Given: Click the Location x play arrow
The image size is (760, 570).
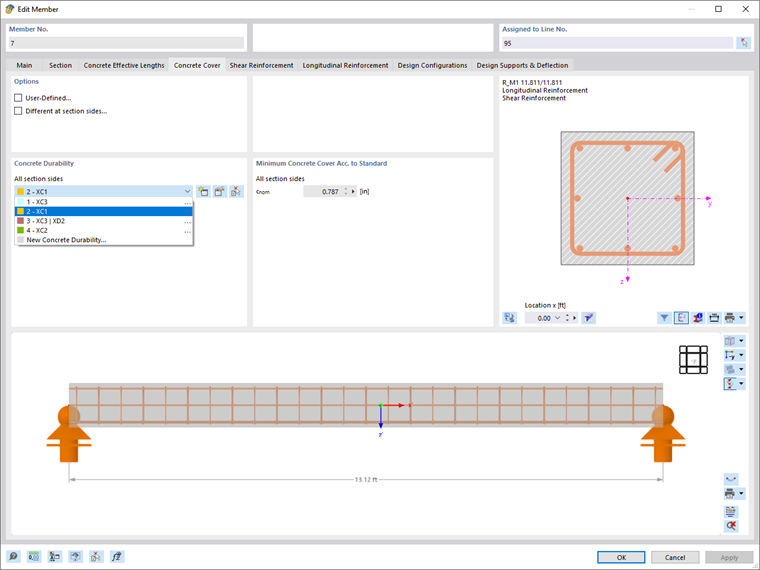Looking at the screenshot, I should click(575, 318).
